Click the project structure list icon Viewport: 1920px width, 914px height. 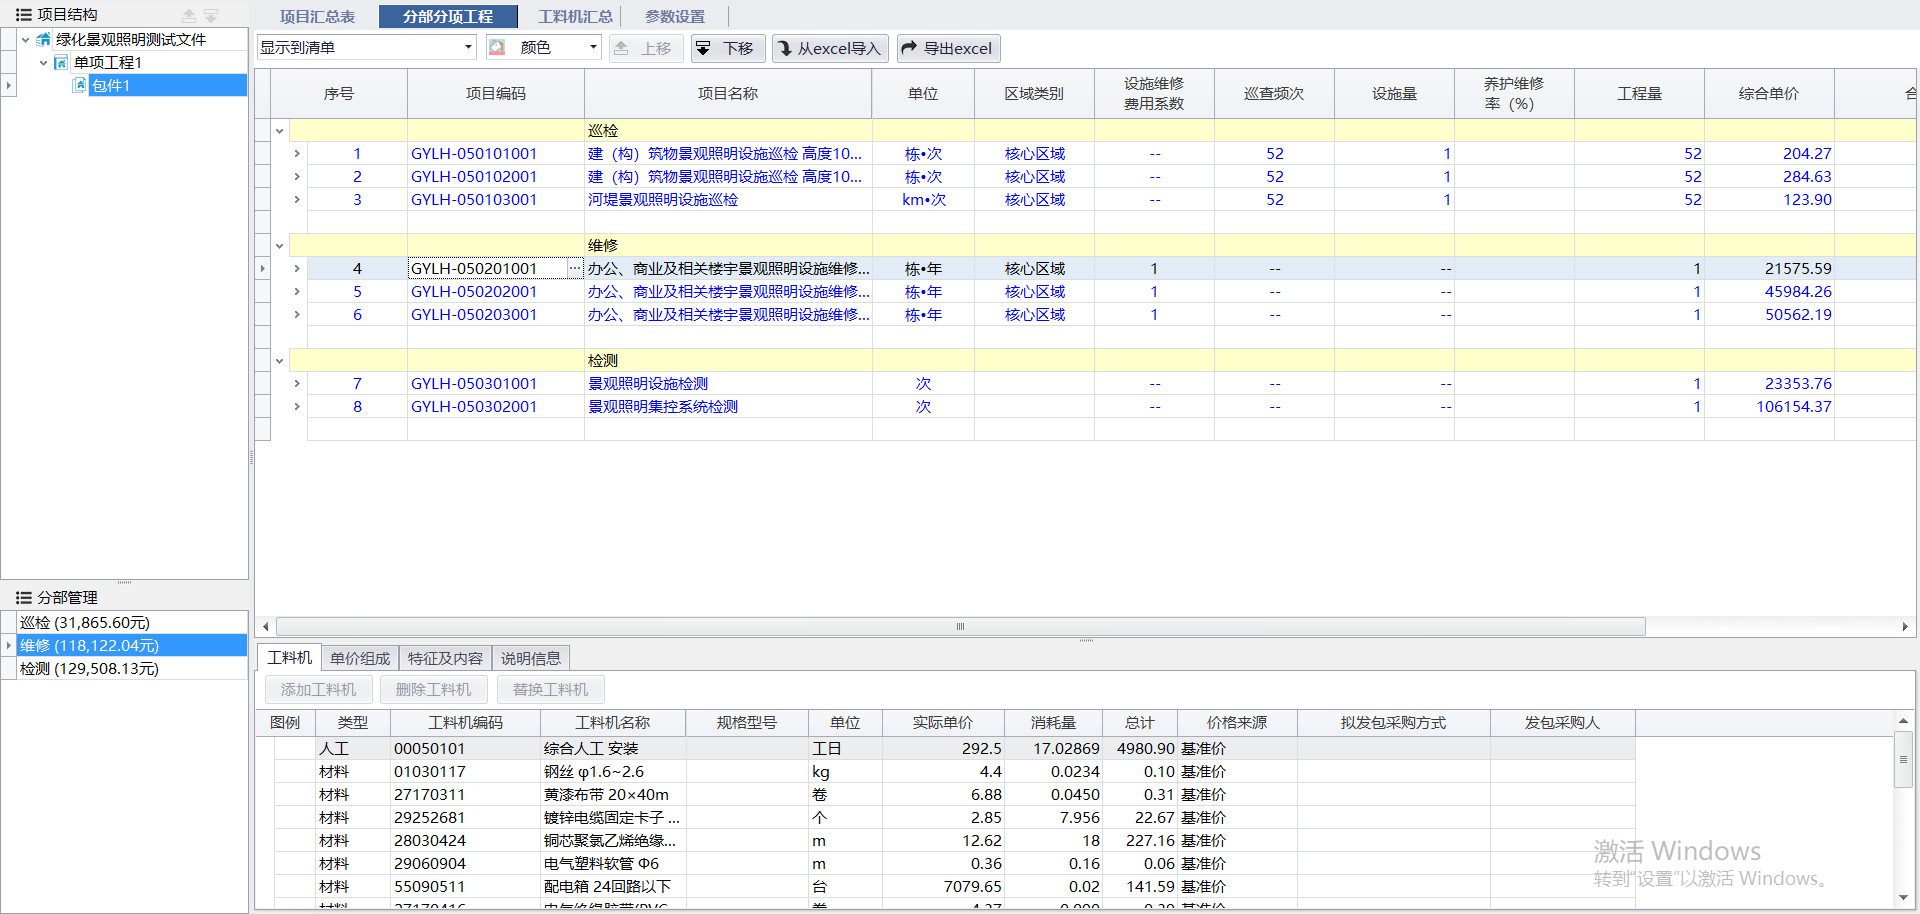tap(23, 15)
